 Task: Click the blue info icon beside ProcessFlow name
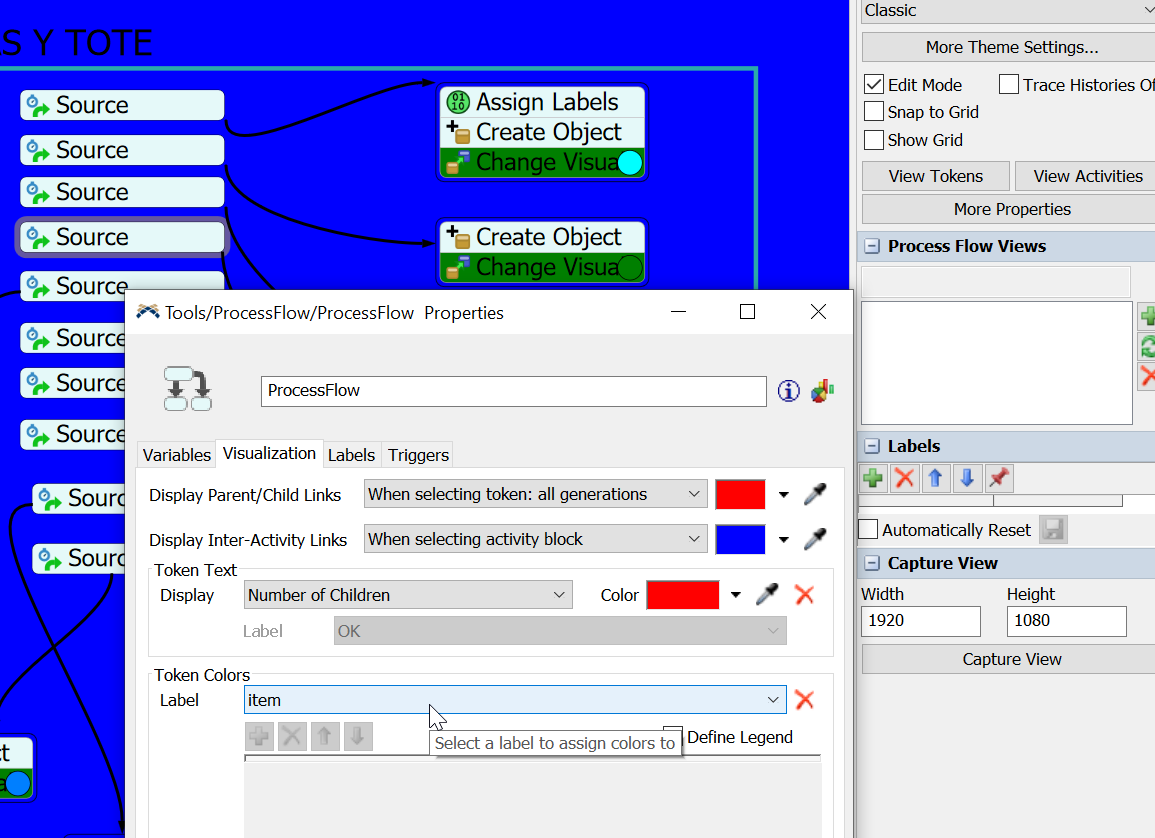point(789,391)
